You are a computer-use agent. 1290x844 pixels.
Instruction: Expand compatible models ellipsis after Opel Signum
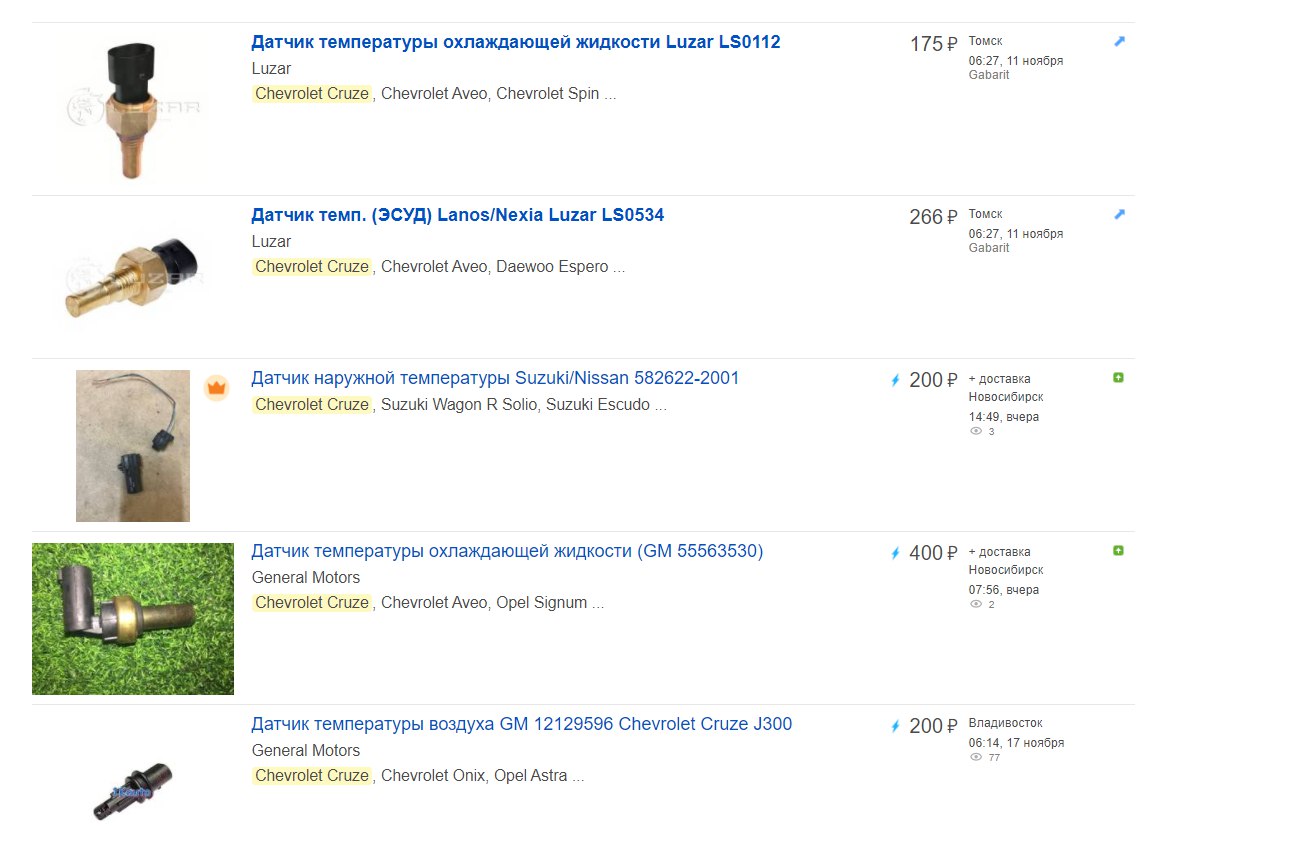(x=597, y=604)
